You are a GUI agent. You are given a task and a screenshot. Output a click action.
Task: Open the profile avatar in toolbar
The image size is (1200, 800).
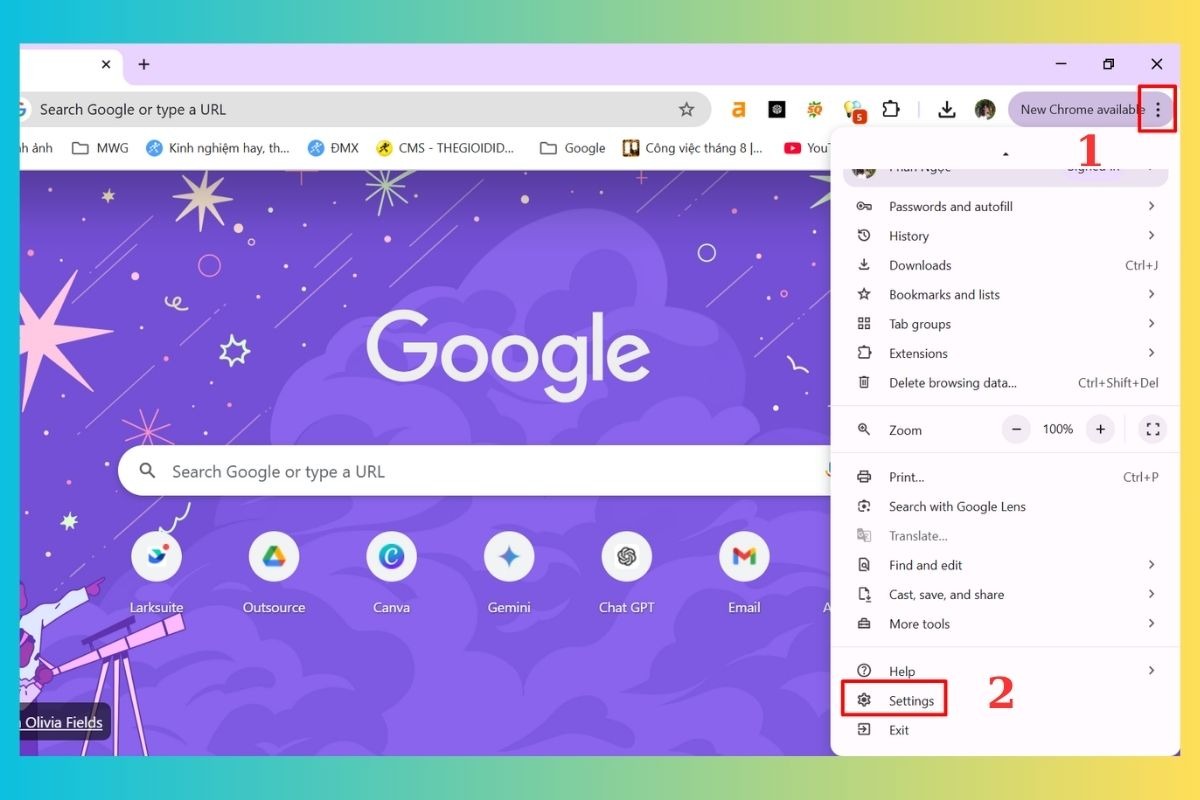(985, 110)
